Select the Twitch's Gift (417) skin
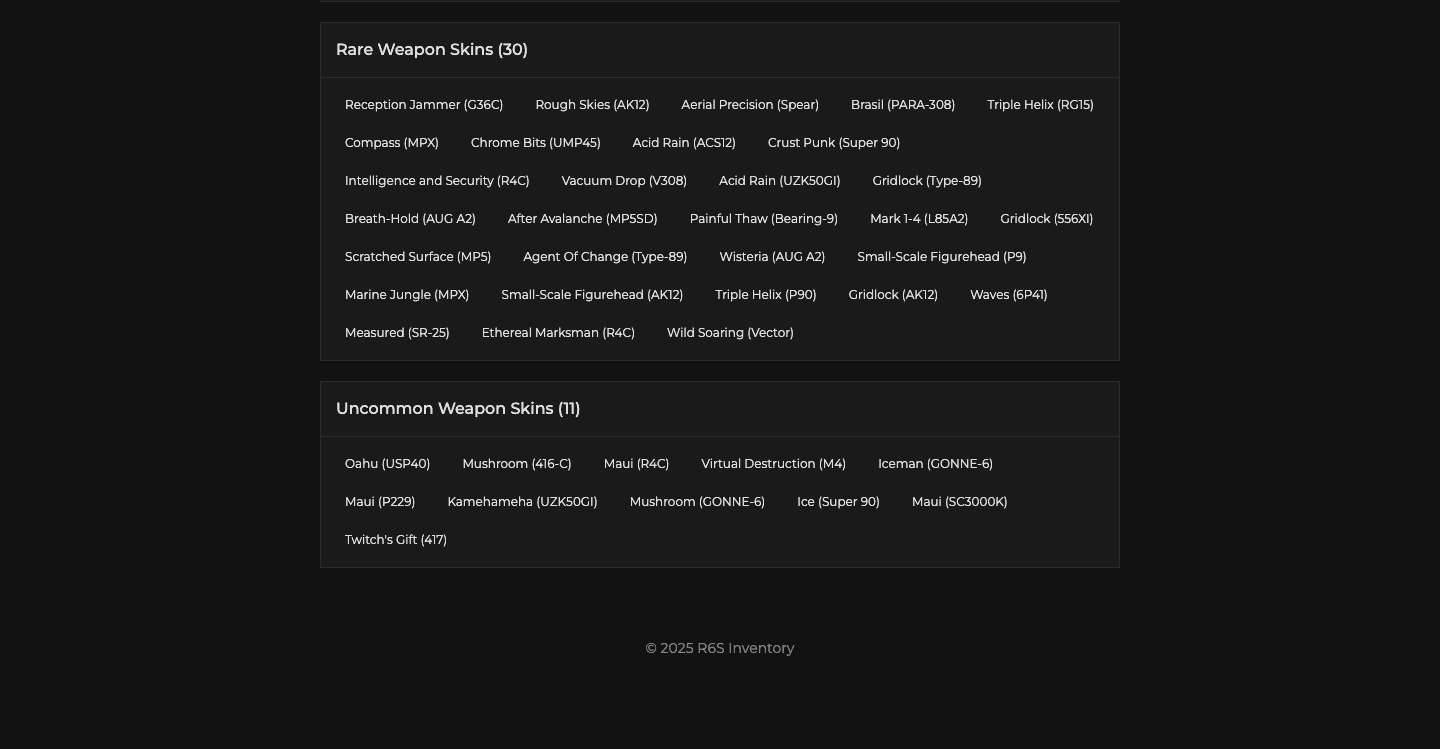This screenshot has width=1440, height=749. (x=396, y=540)
